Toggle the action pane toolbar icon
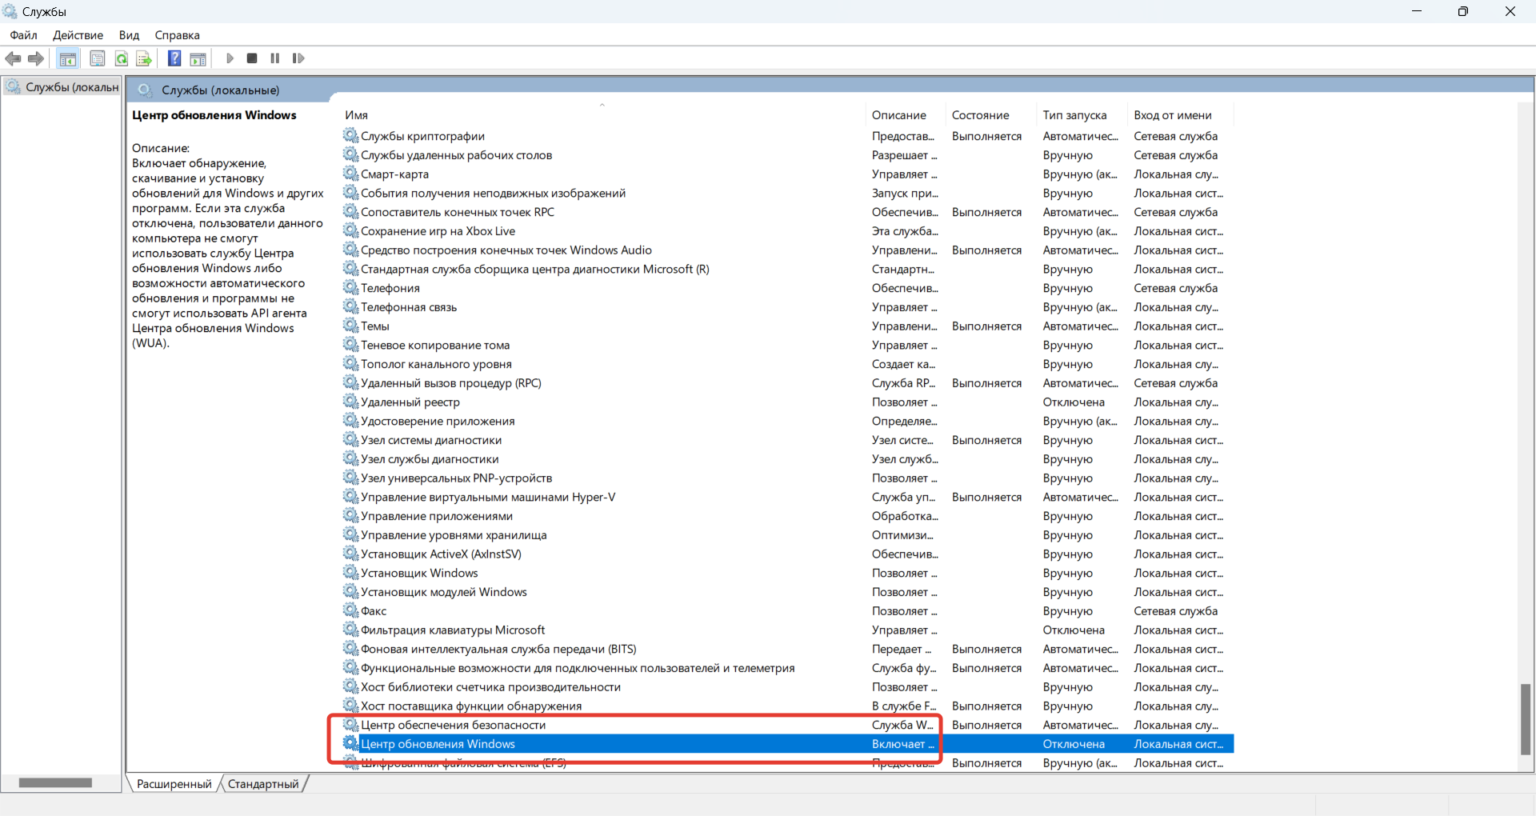The height and width of the screenshot is (816, 1536). point(198,58)
